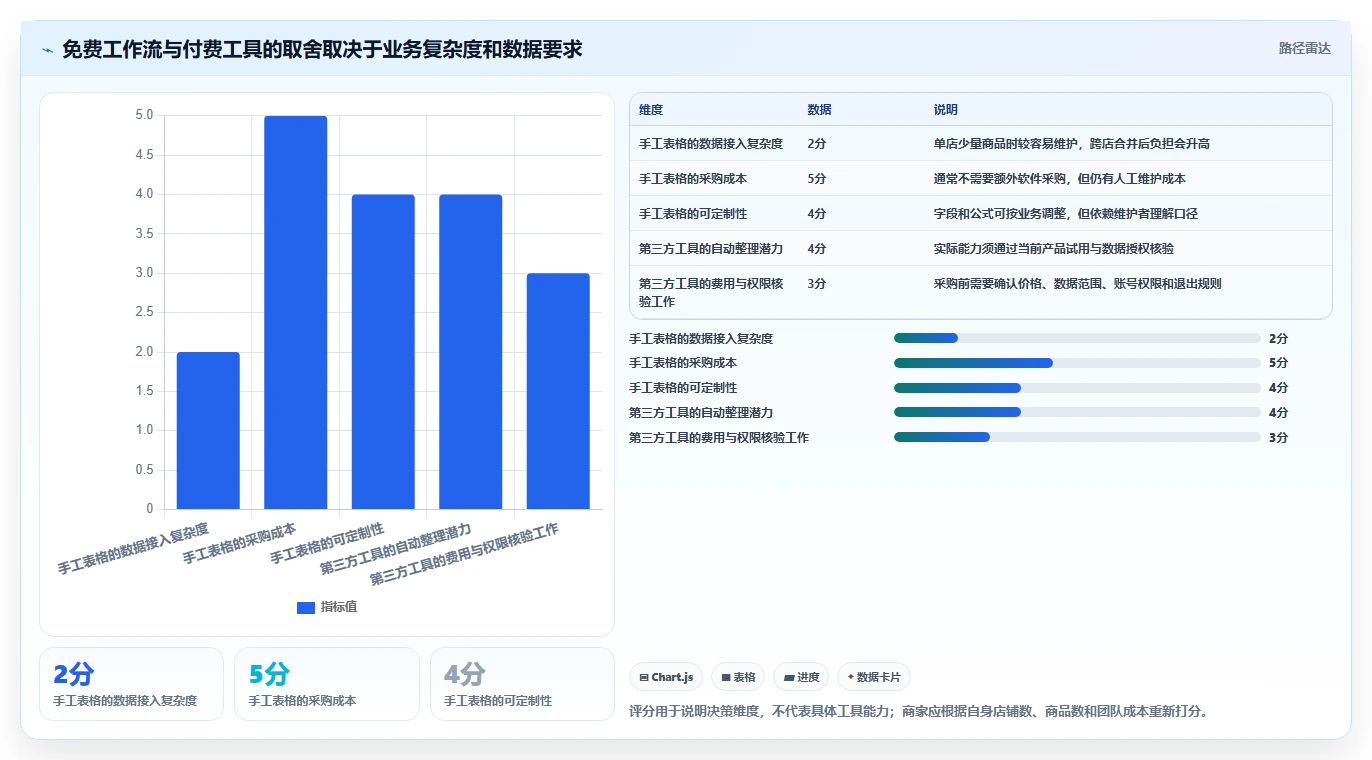Image resolution: width=1372 pixels, height=760 pixels.
Task: Click progress bar for 手工表格的数据接入复杂度
Action: (1077, 338)
